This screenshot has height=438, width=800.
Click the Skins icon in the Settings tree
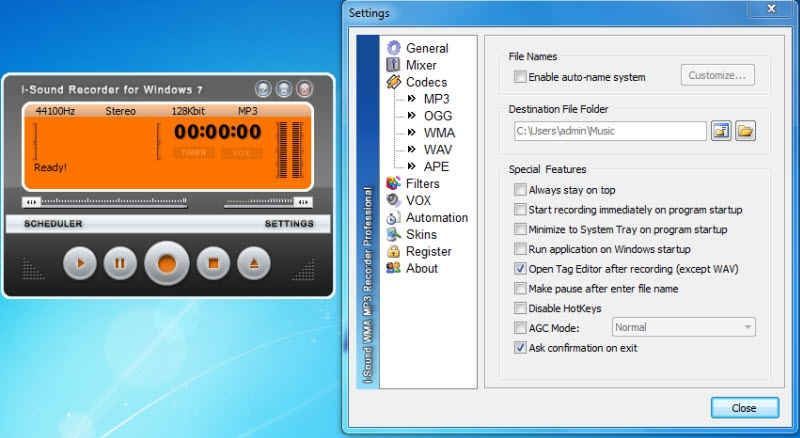coord(393,234)
